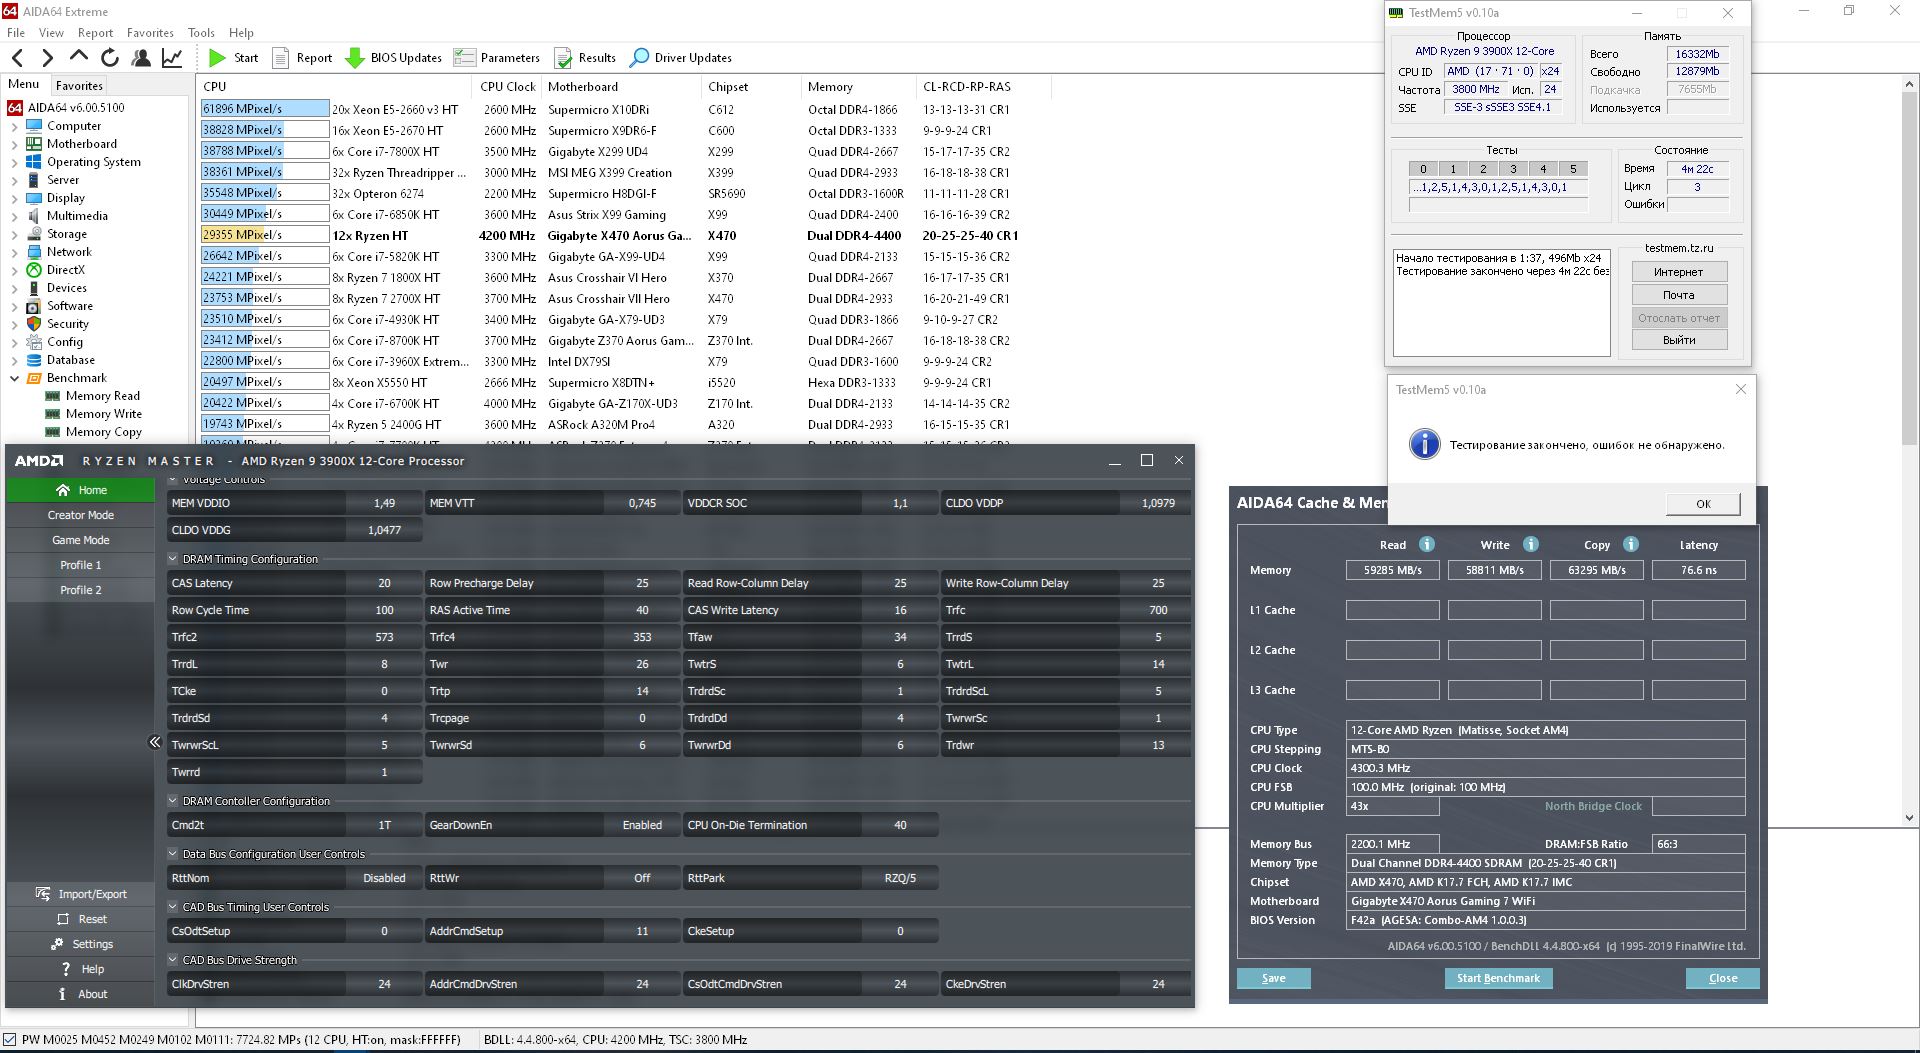Open Settings in Ryzen Master sidebar
The width and height of the screenshot is (1920, 1053).
(81, 944)
